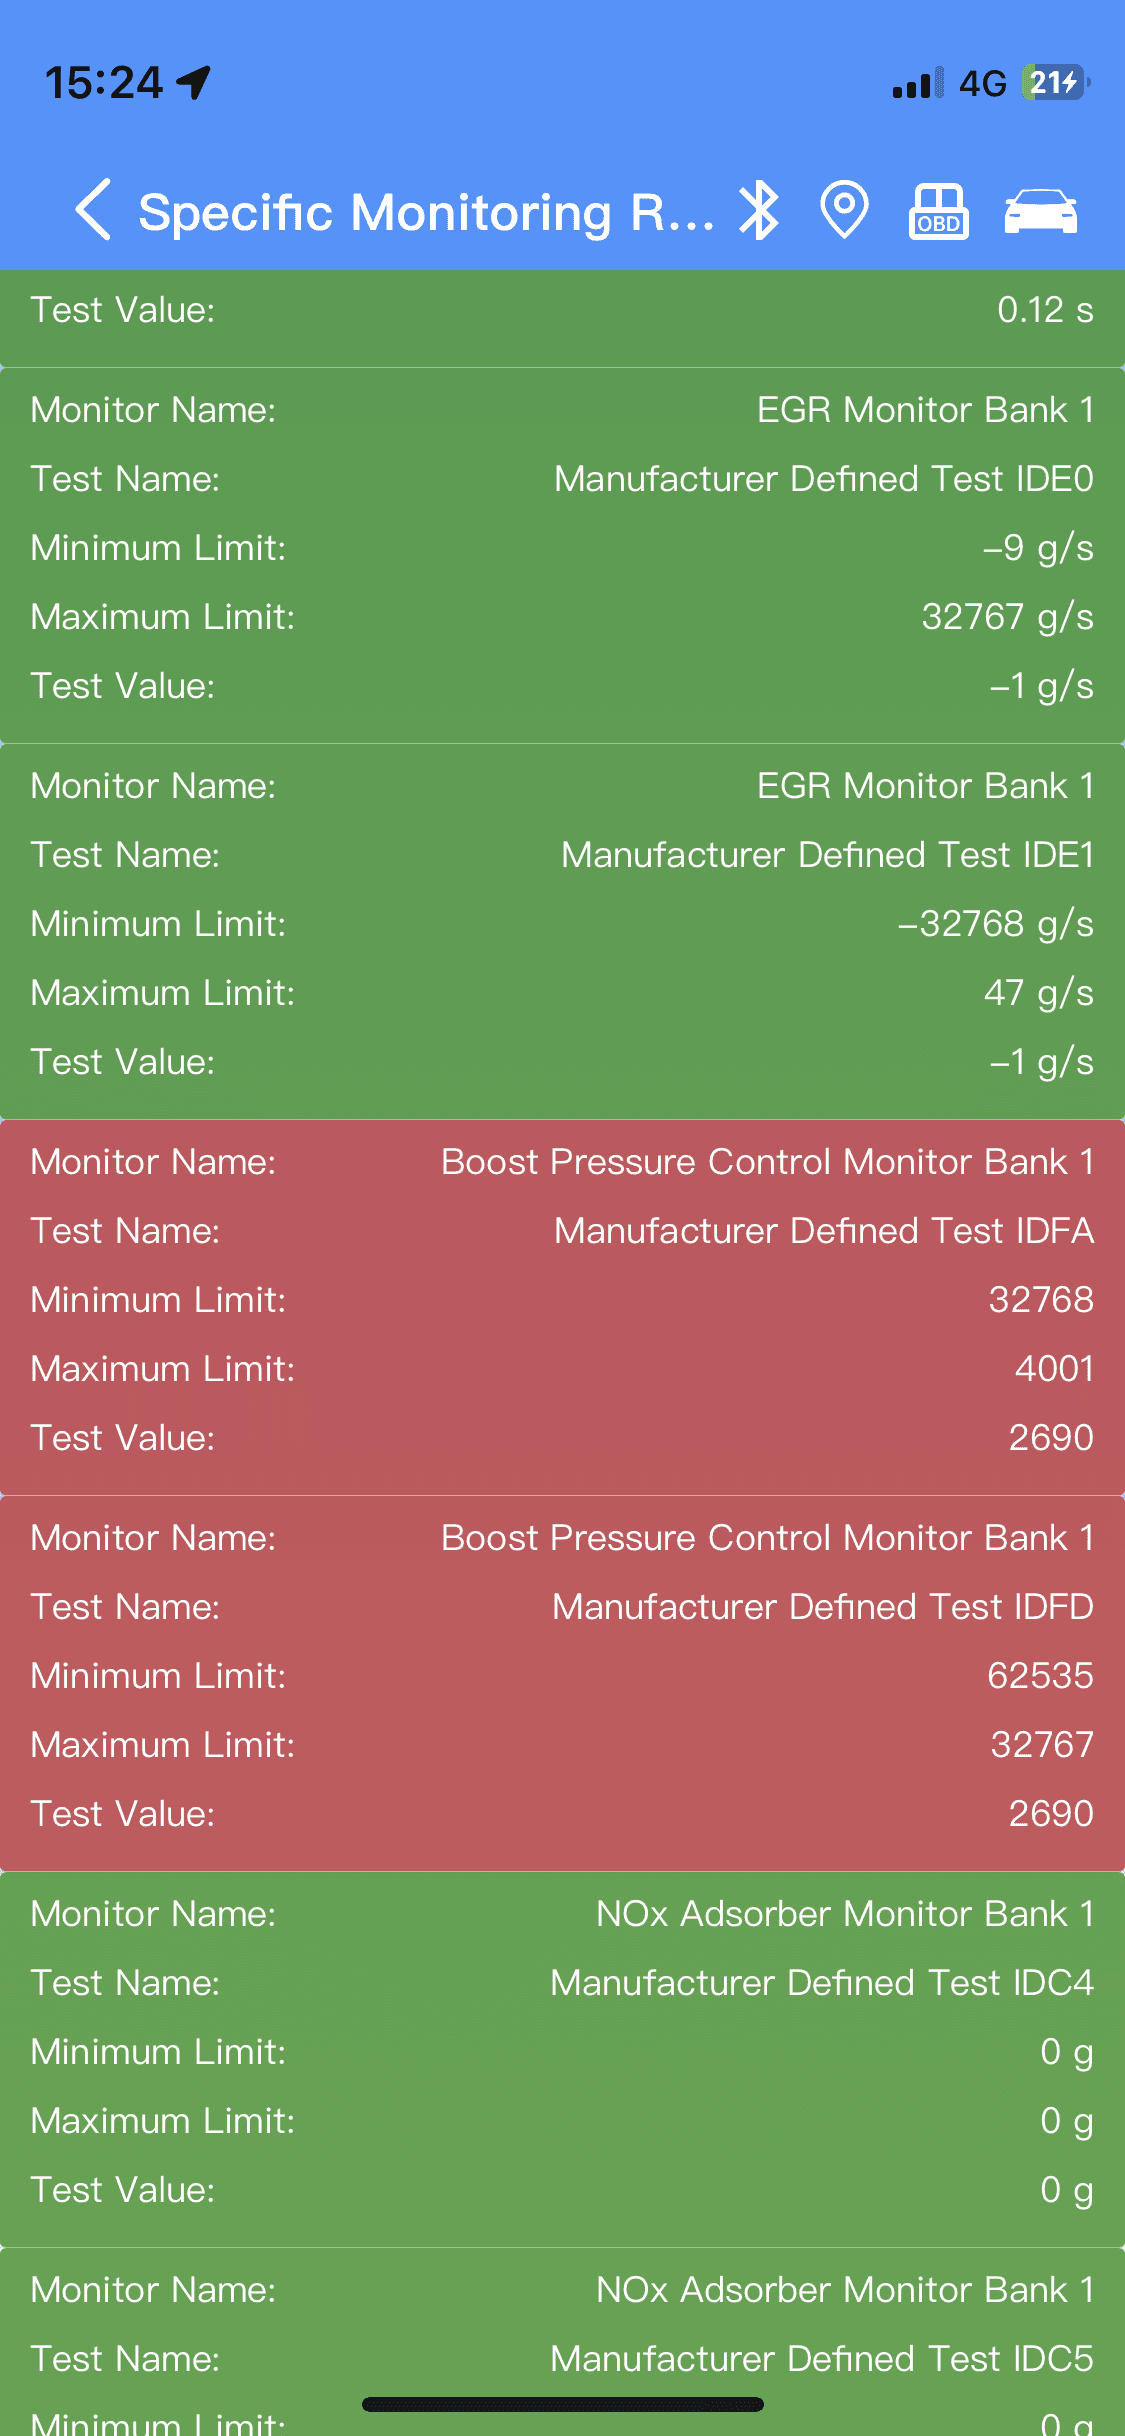Tap the home indicator bar
1125x2436 pixels.
point(563,2404)
